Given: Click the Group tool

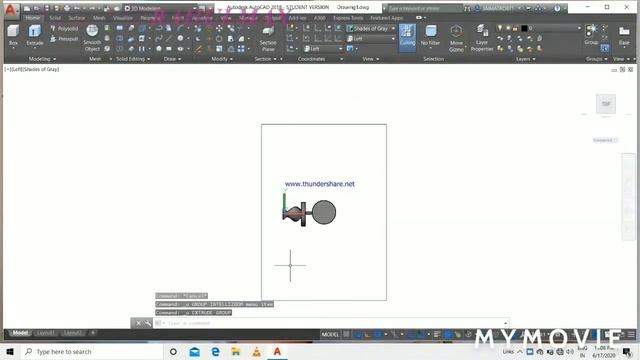Looking at the screenshot, I should tap(591, 34).
